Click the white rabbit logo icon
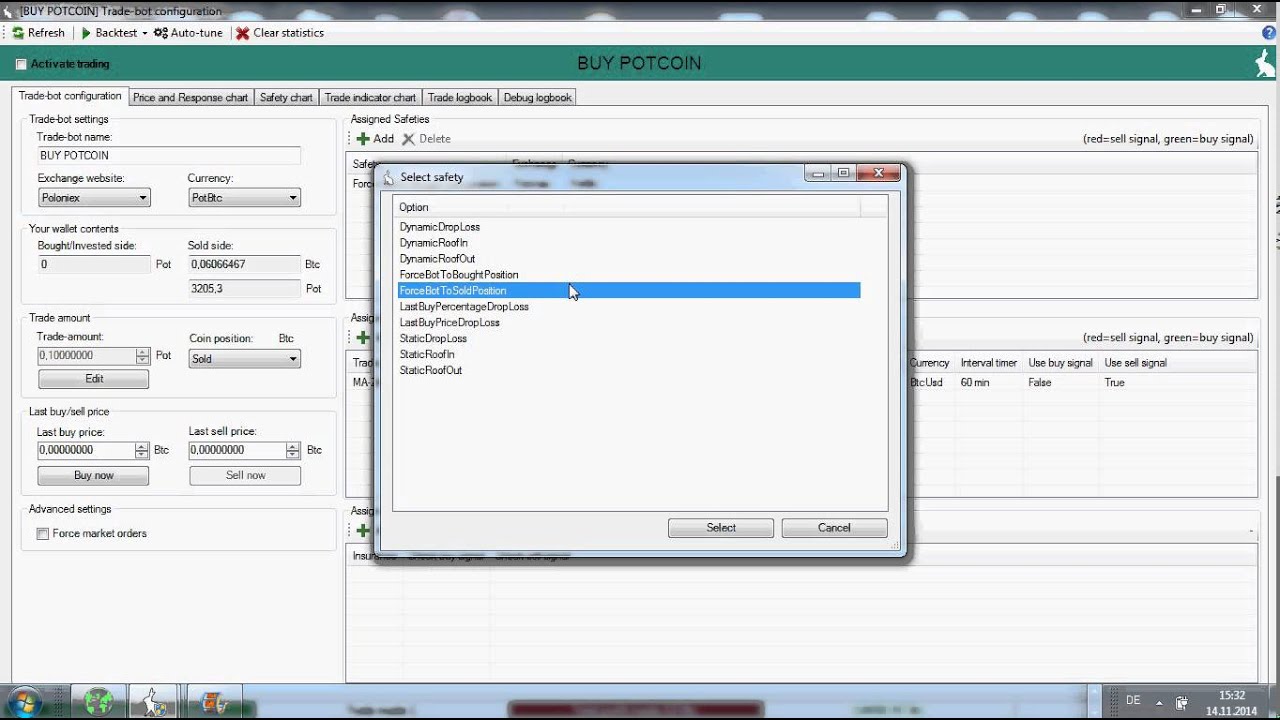This screenshot has width=1280, height=720. (x=1265, y=63)
